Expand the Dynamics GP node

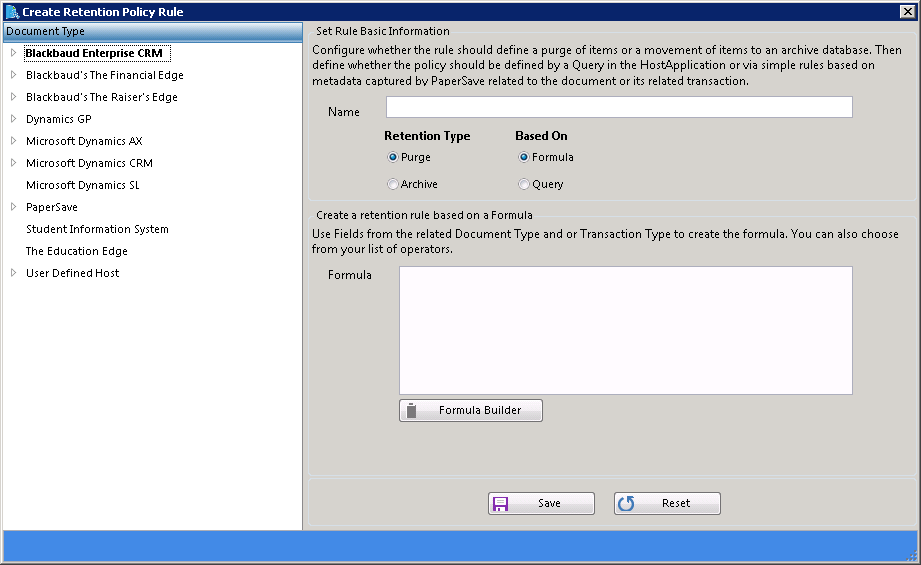[x=14, y=119]
